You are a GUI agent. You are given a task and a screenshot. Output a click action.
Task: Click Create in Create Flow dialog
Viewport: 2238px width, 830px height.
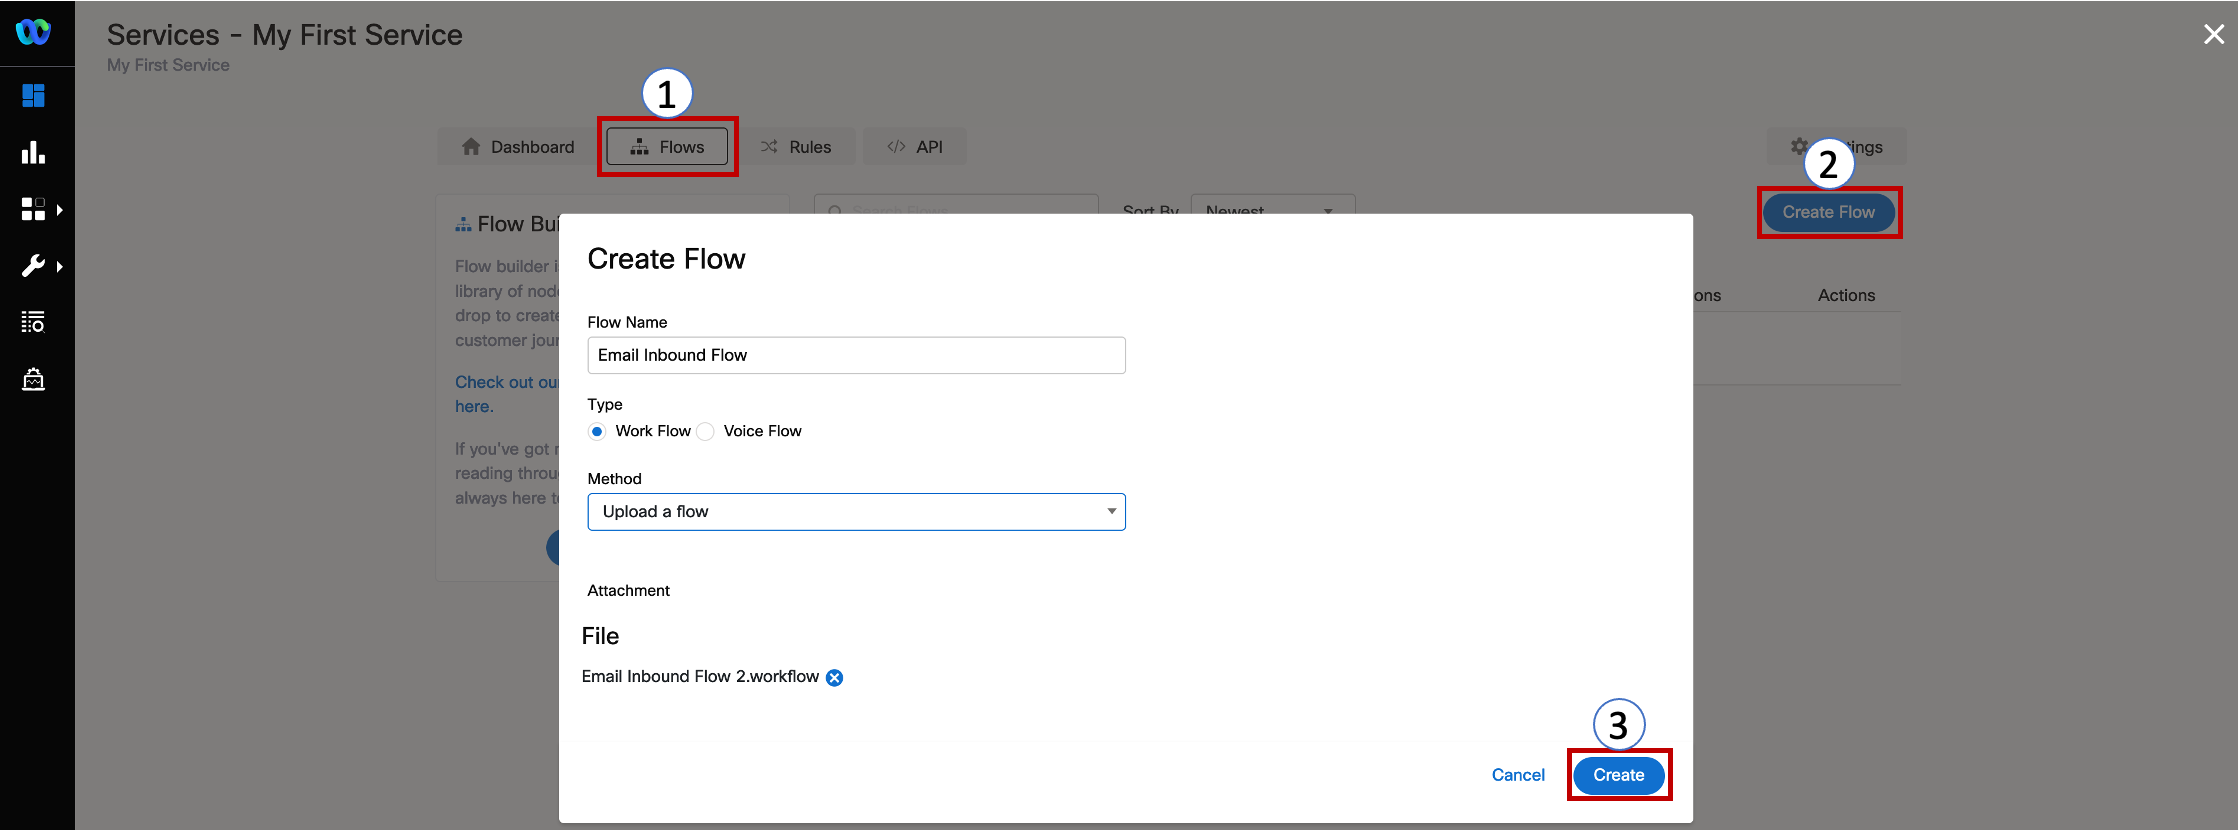coord(1619,775)
